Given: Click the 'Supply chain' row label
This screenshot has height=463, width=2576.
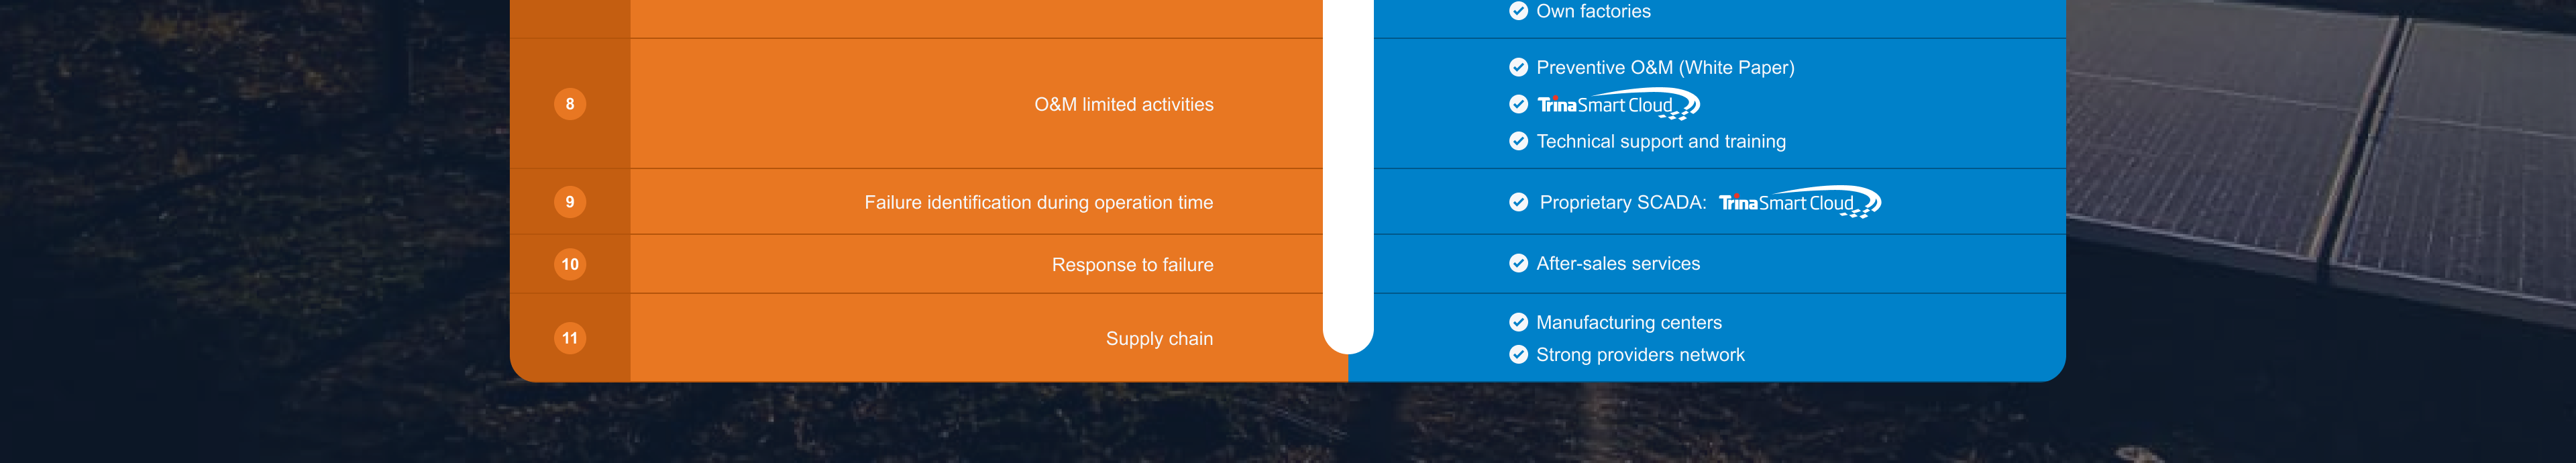Looking at the screenshot, I should coord(1159,339).
